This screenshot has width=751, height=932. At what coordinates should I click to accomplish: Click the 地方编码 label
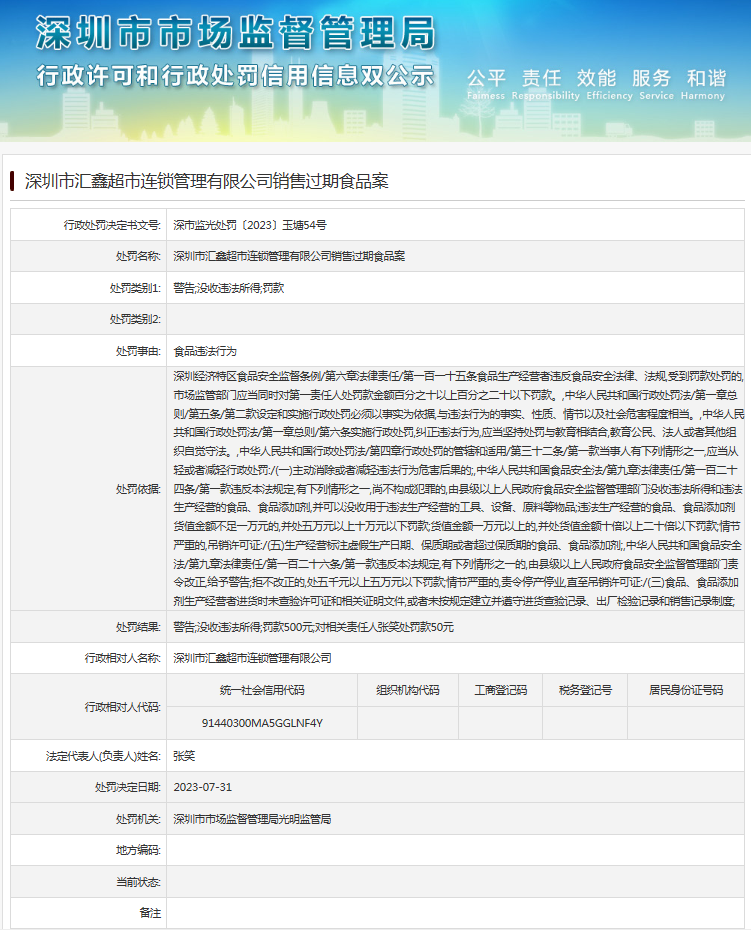click(x=138, y=851)
